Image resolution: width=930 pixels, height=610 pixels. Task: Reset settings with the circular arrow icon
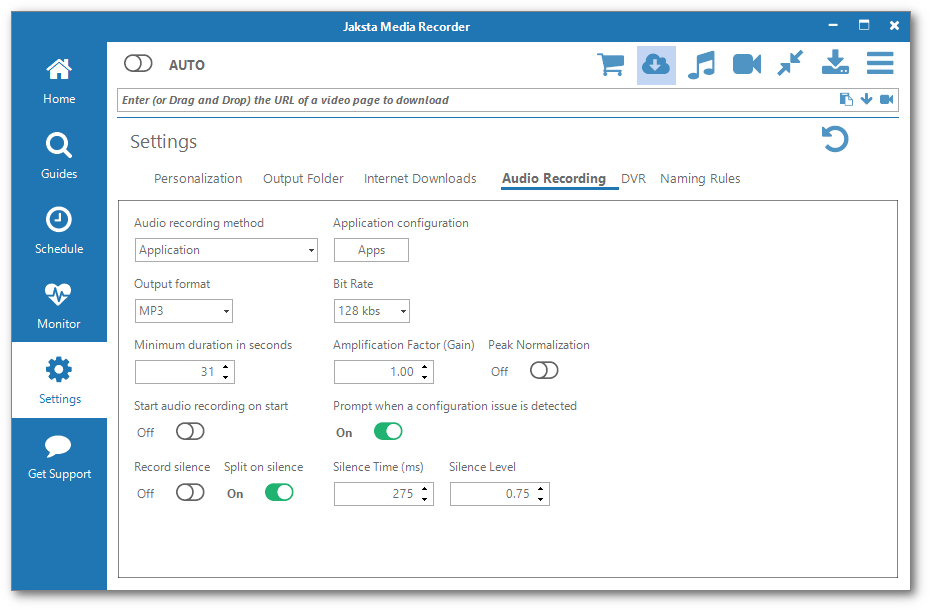835,139
